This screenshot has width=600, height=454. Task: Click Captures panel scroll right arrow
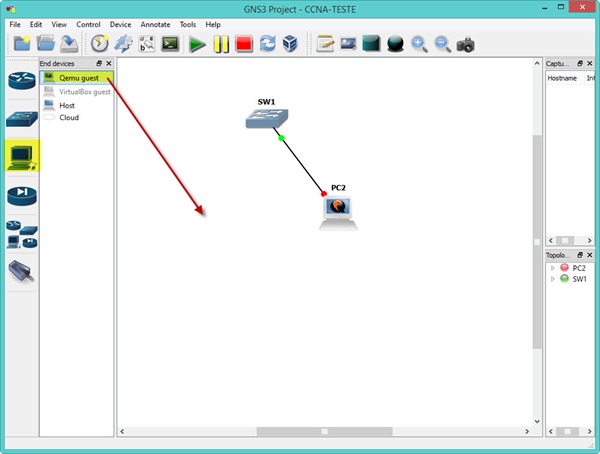click(x=589, y=240)
